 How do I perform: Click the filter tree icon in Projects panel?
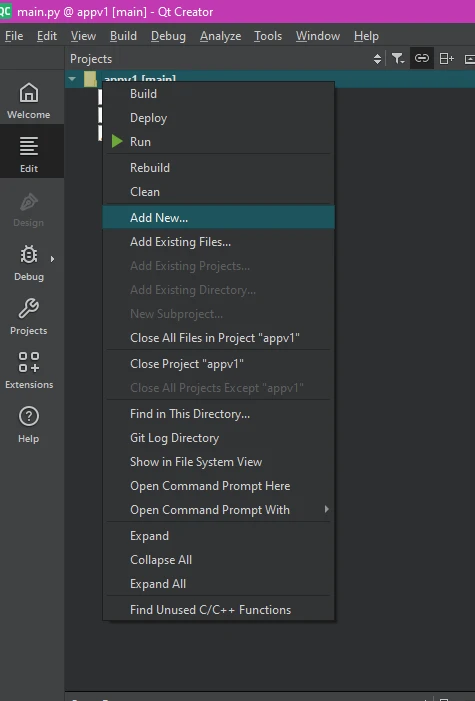point(398,59)
